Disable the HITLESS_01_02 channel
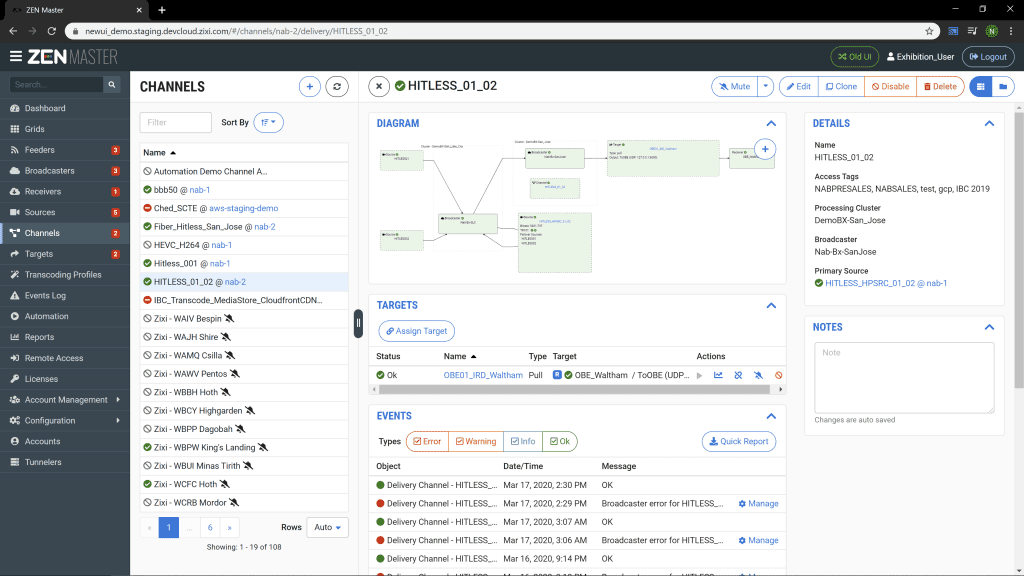 click(x=891, y=86)
